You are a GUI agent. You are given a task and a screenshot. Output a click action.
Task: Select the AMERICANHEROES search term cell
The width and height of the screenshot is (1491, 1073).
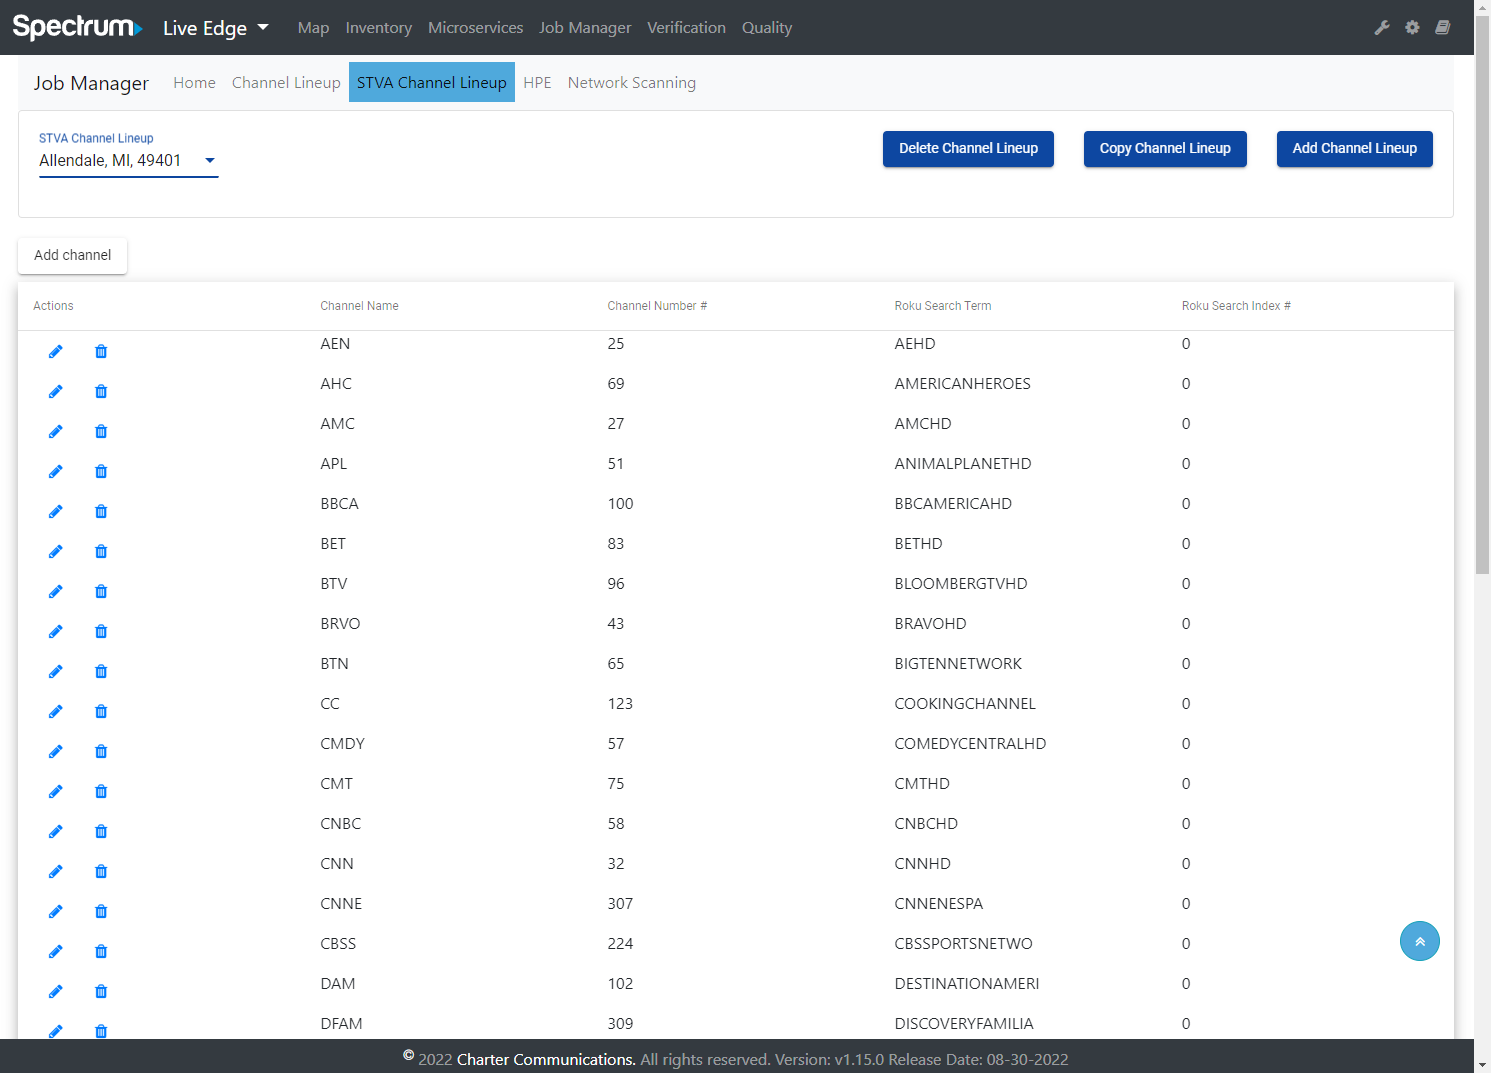click(962, 384)
